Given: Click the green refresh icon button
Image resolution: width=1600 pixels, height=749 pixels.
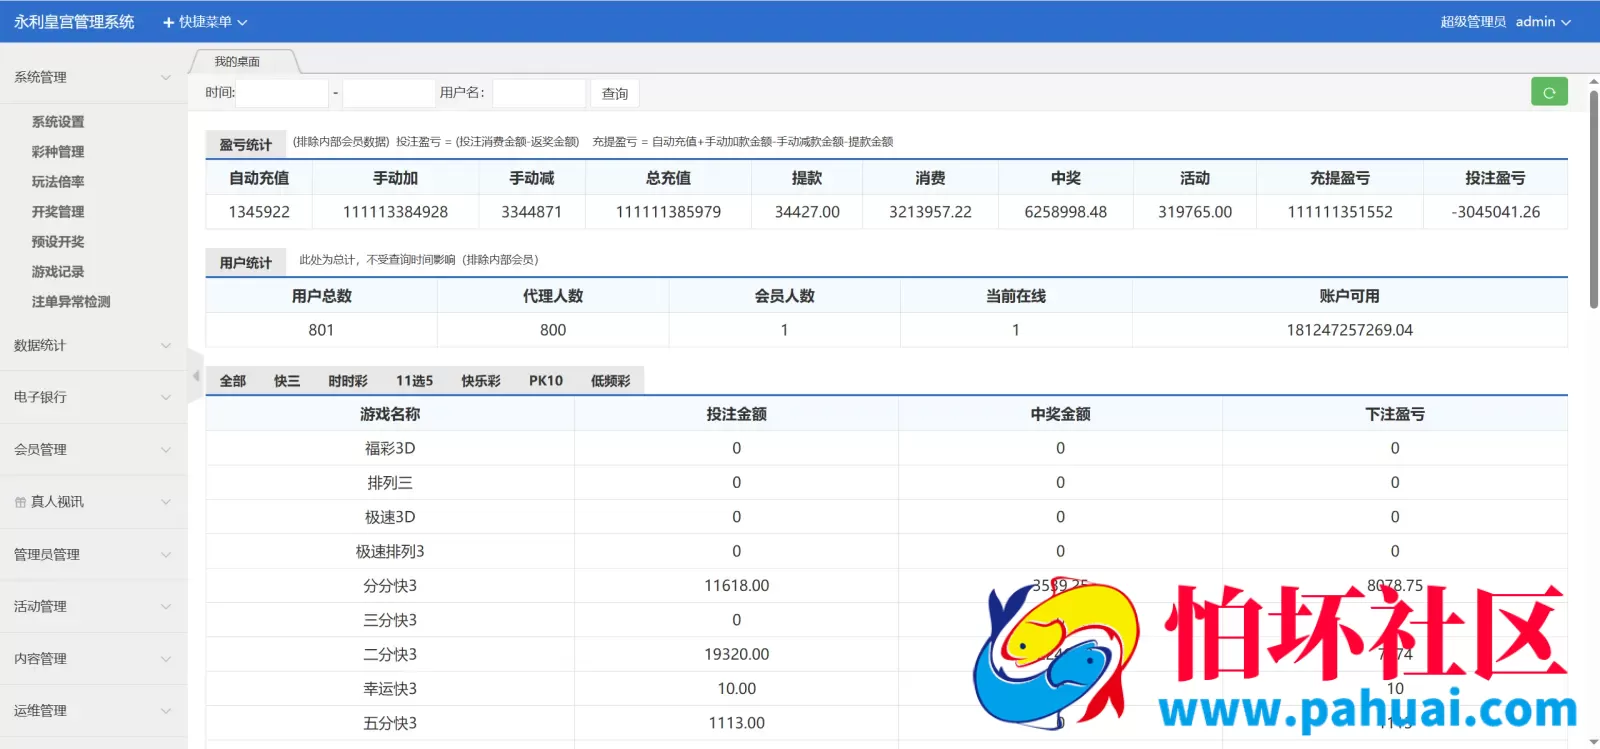Looking at the screenshot, I should tap(1549, 92).
